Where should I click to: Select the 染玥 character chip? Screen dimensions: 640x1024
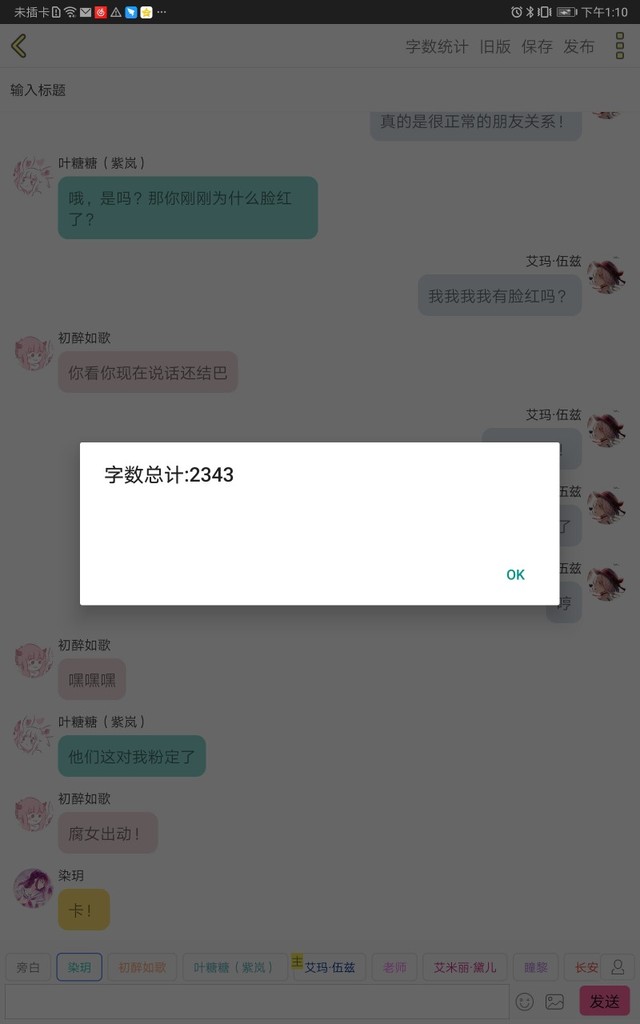pos(79,967)
